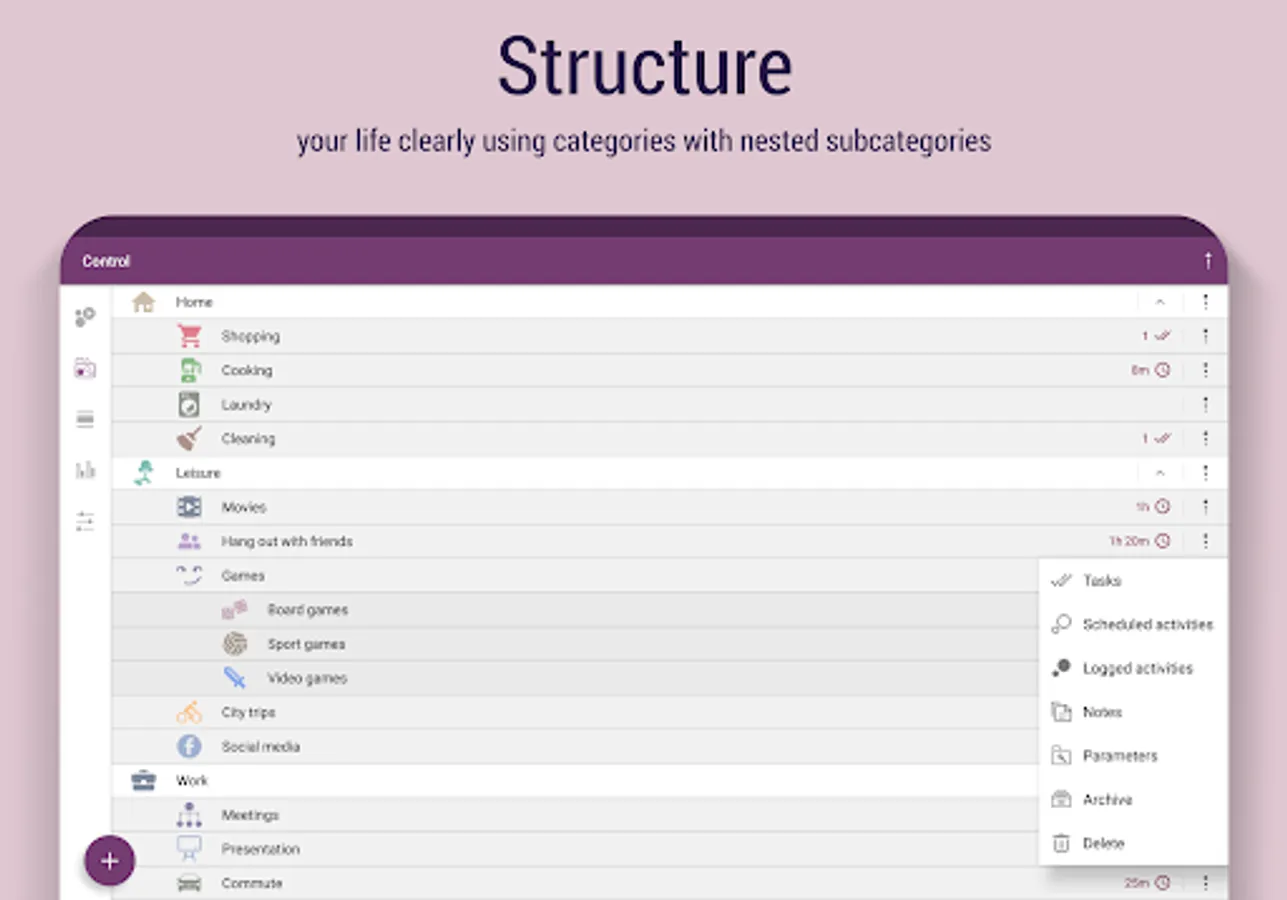This screenshot has width=1287, height=900.
Task: Select the Sport games subcategory row
Action: coord(576,644)
